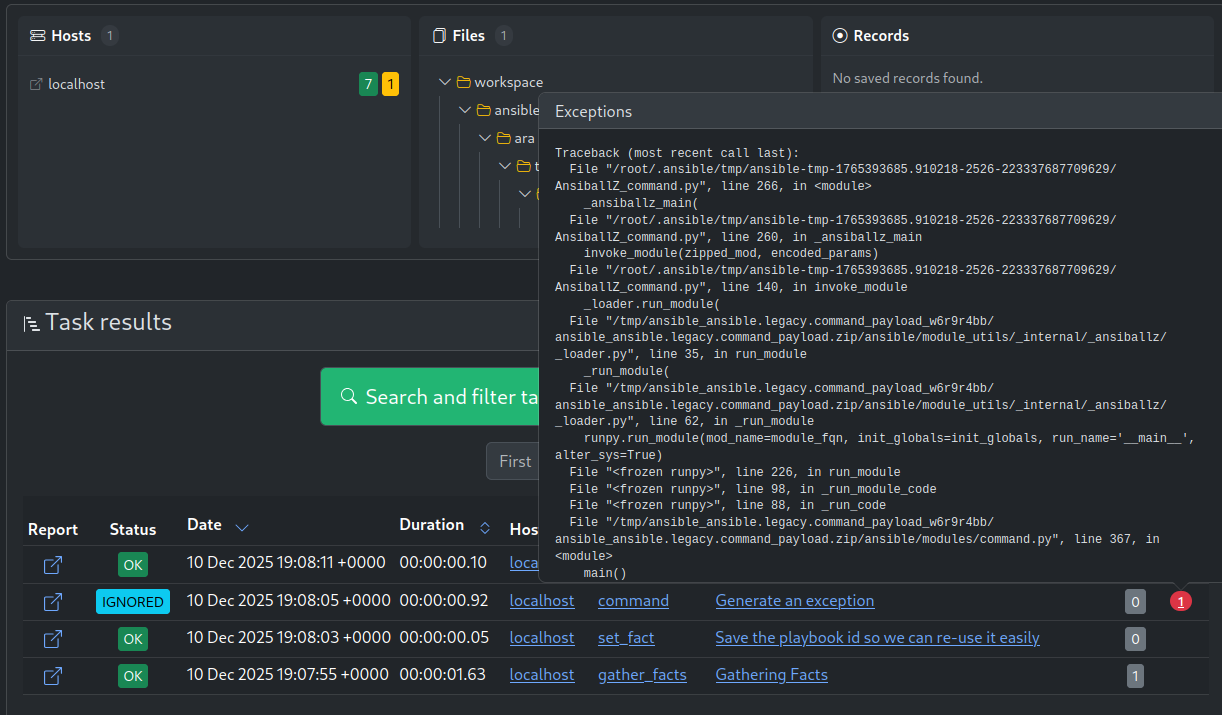Click the external link icon beside localhost host

37,85
